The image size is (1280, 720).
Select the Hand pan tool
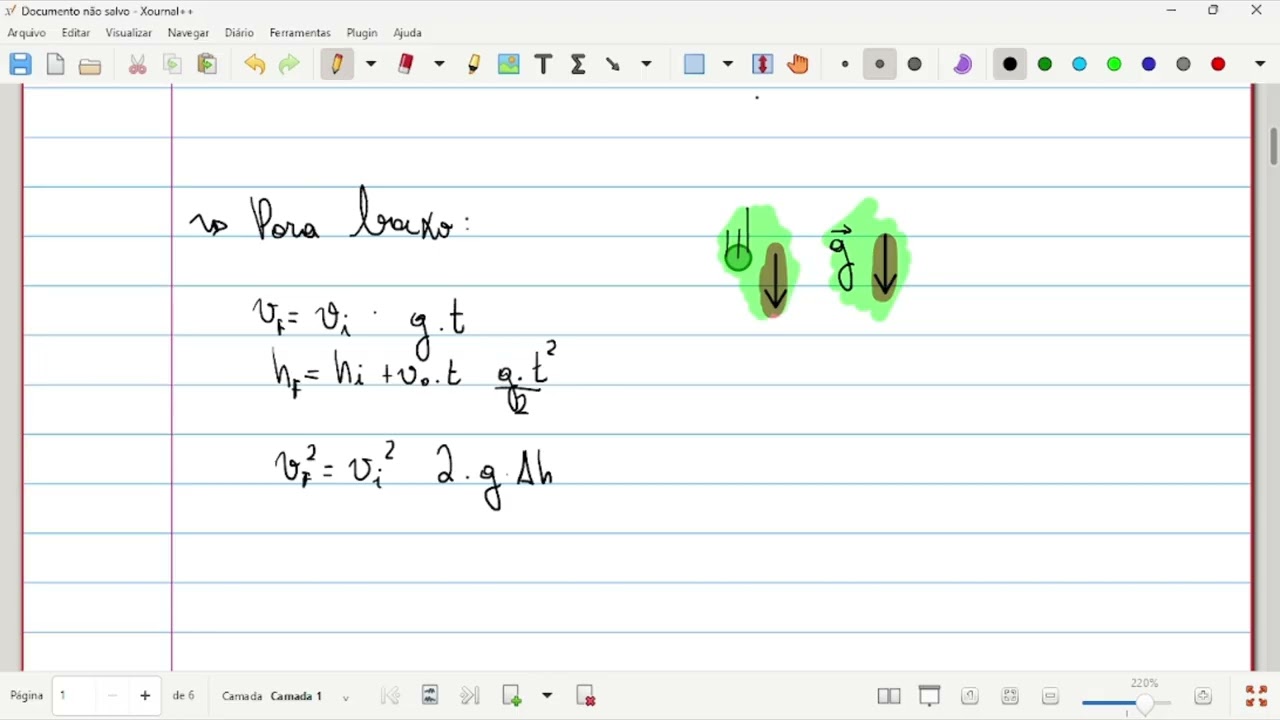point(798,64)
